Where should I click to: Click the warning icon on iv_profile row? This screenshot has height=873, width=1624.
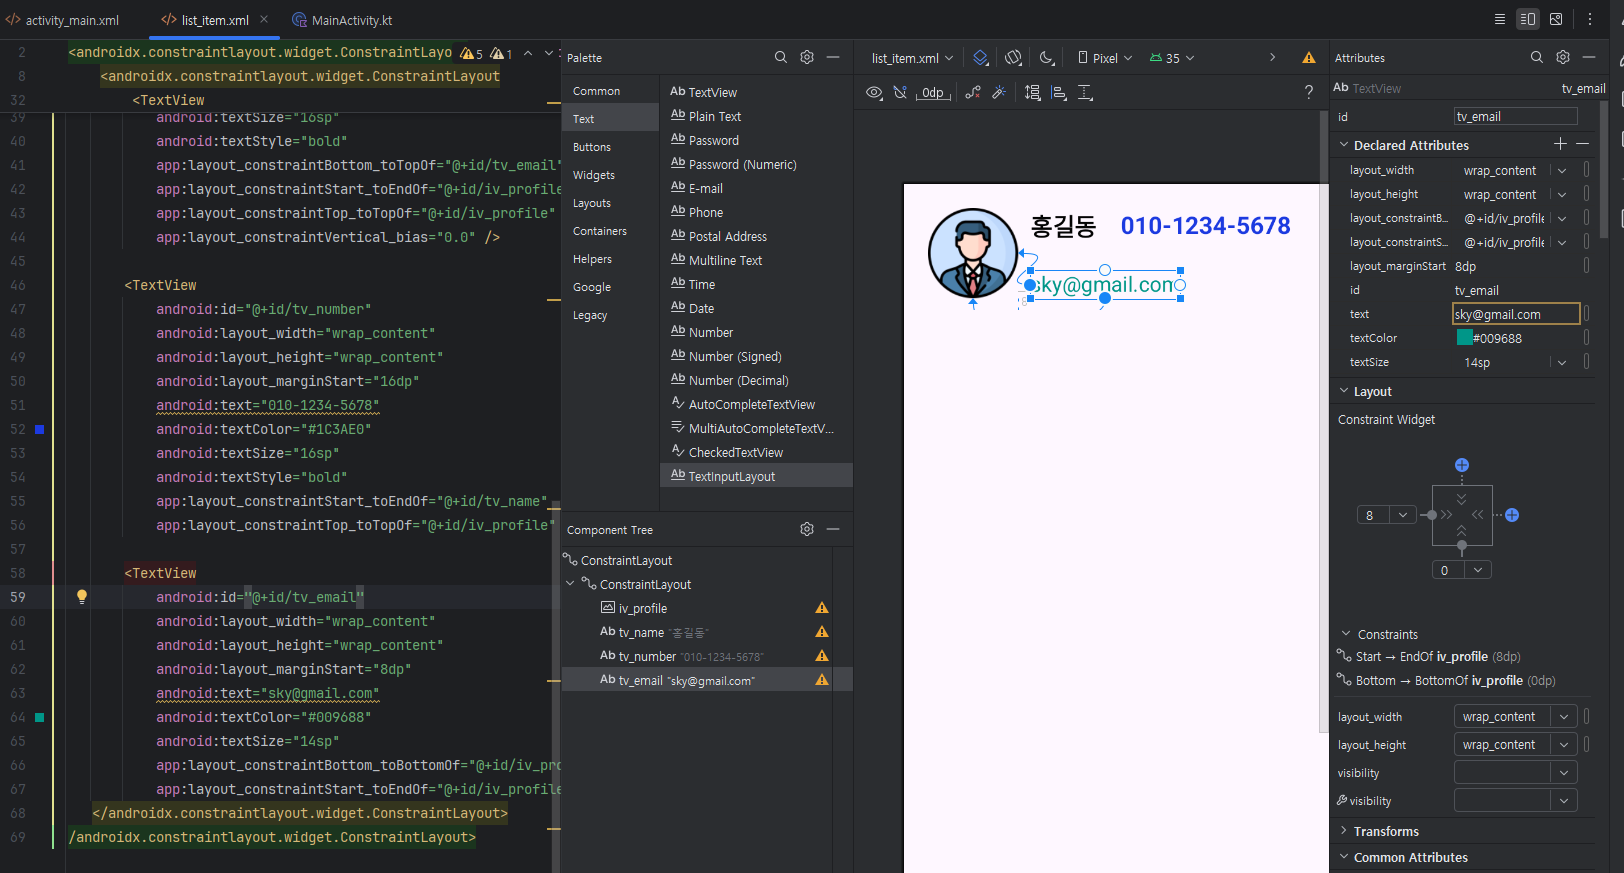tap(822, 608)
